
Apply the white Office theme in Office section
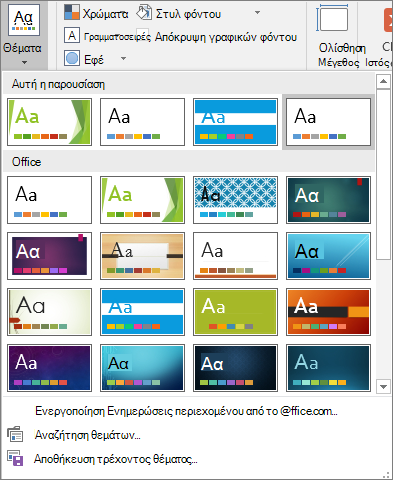(x=49, y=200)
